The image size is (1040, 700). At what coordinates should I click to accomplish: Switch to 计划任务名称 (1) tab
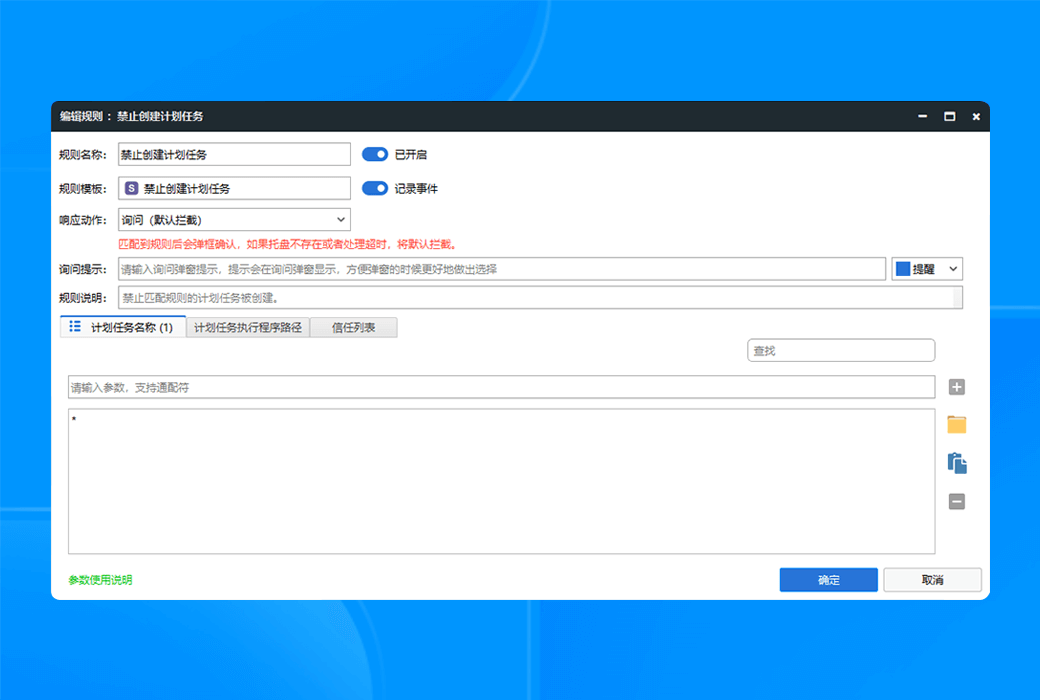123,327
